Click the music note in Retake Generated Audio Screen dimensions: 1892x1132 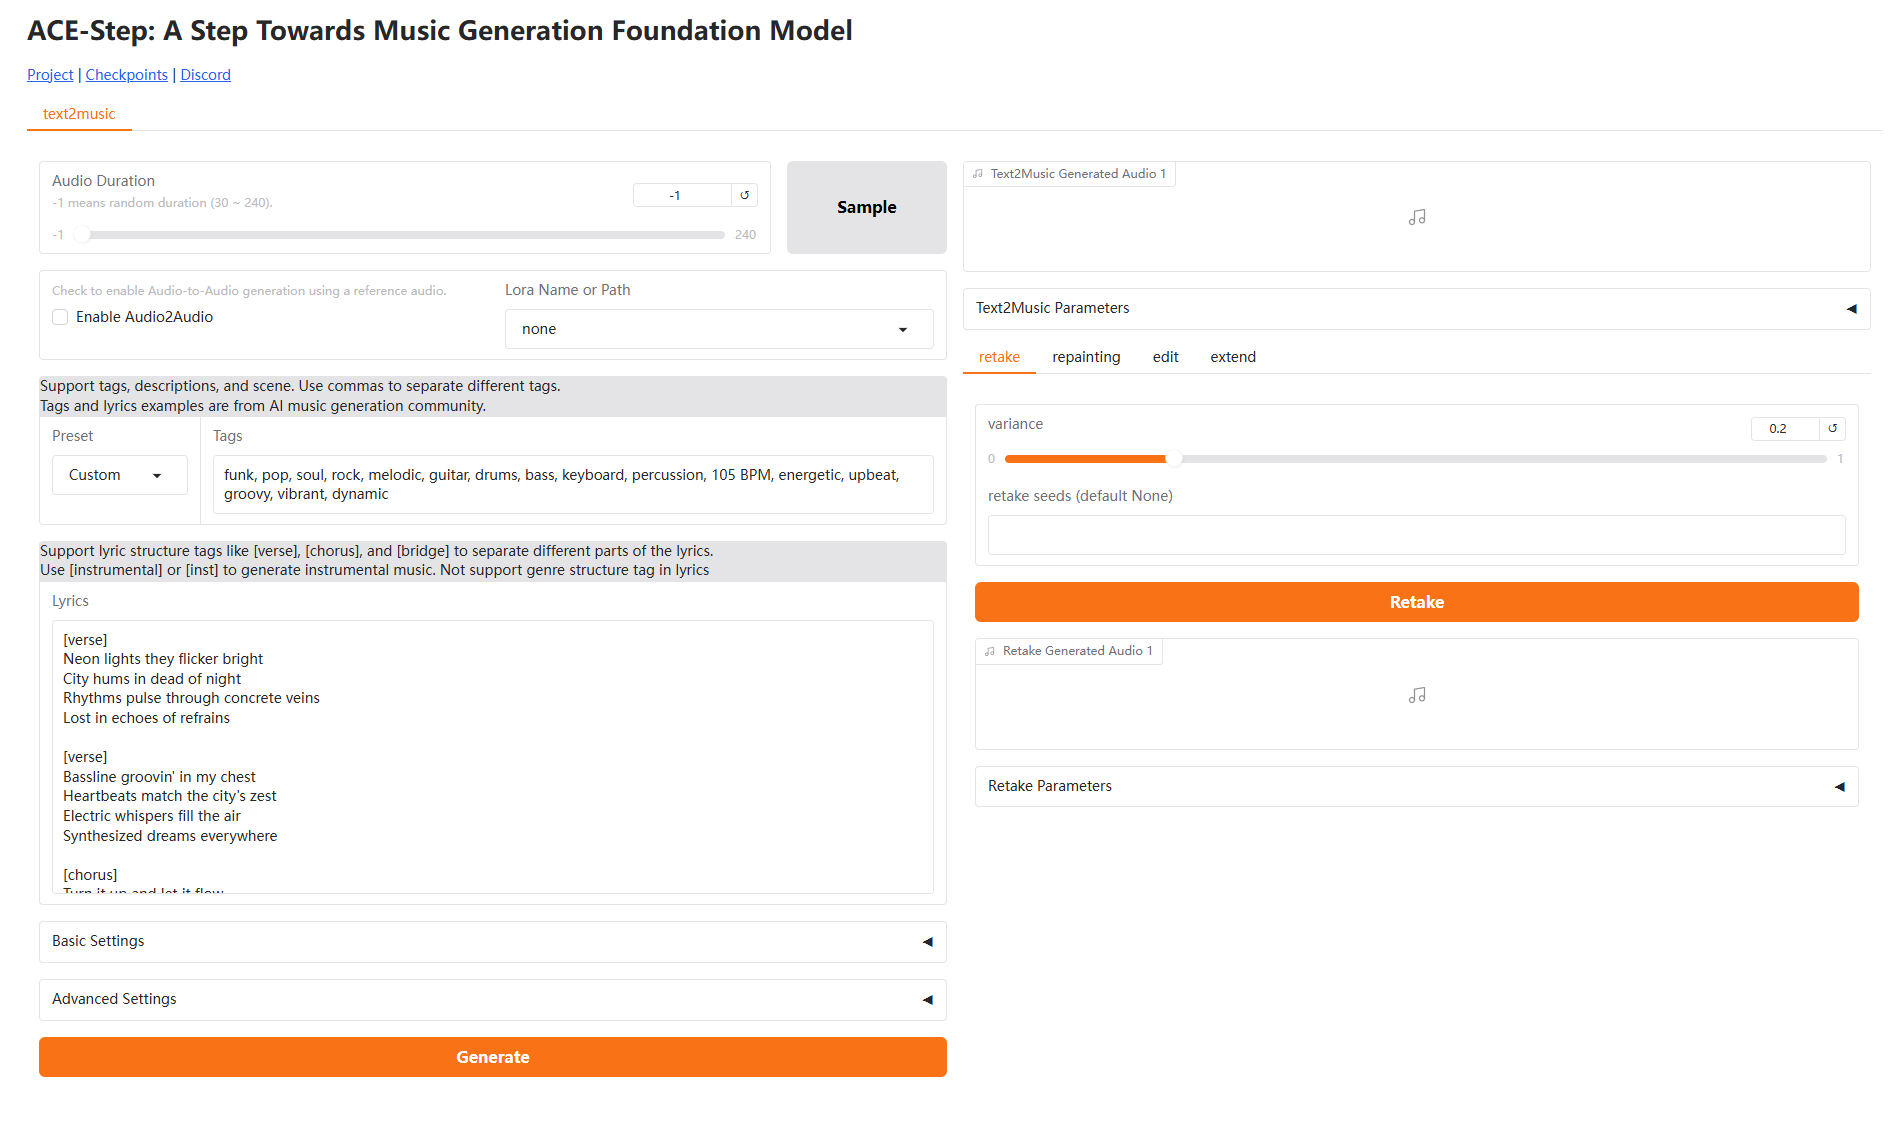tap(1416, 695)
